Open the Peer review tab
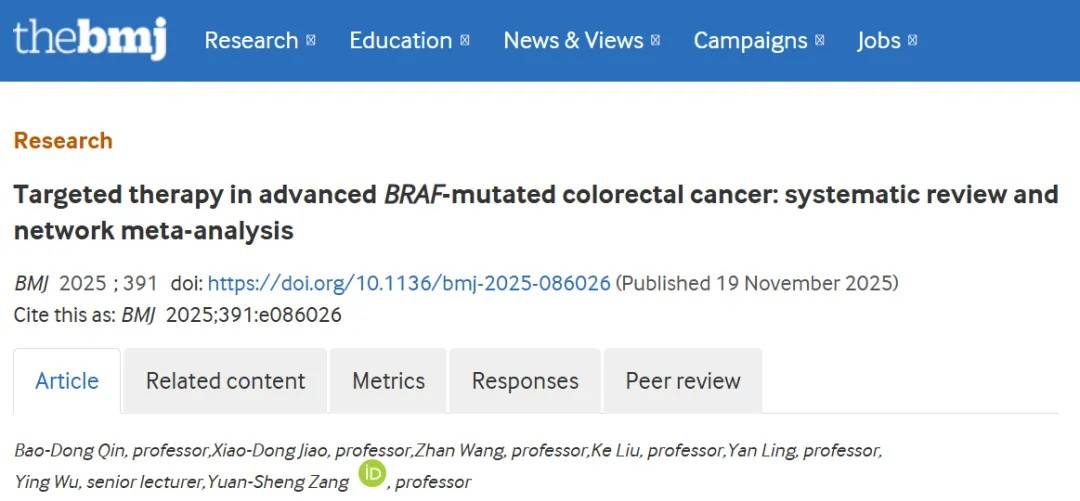The height and width of the screenshot is (501, 1080). pos(683,381)
